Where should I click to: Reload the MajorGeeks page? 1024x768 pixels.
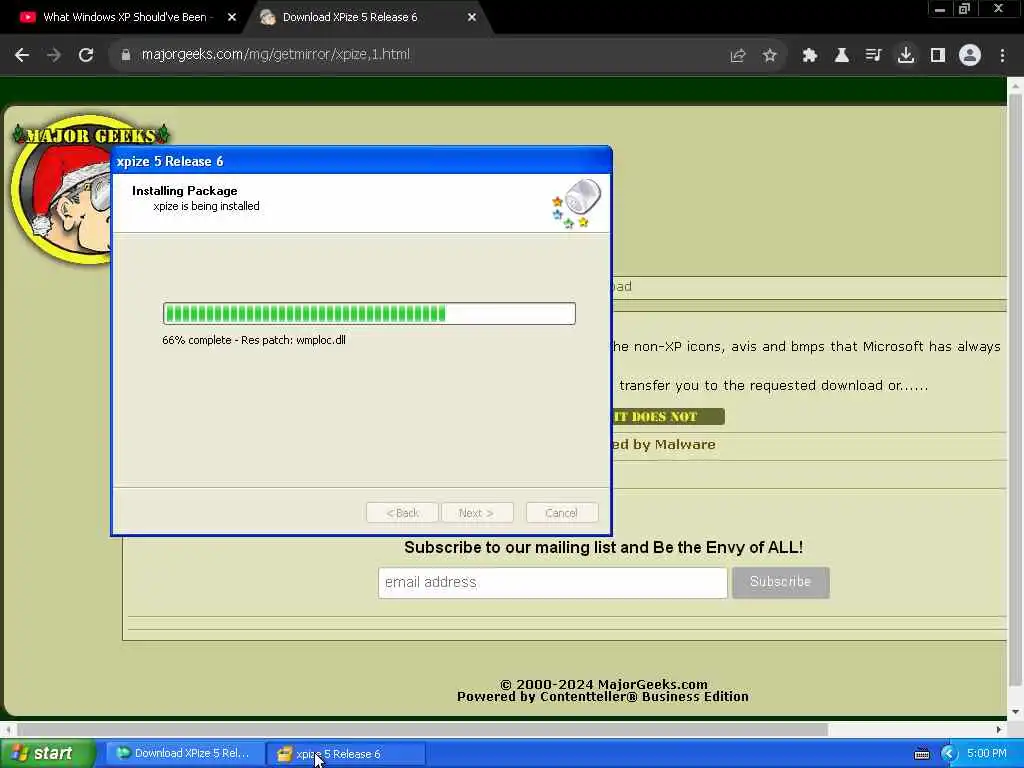pos(86,55)
